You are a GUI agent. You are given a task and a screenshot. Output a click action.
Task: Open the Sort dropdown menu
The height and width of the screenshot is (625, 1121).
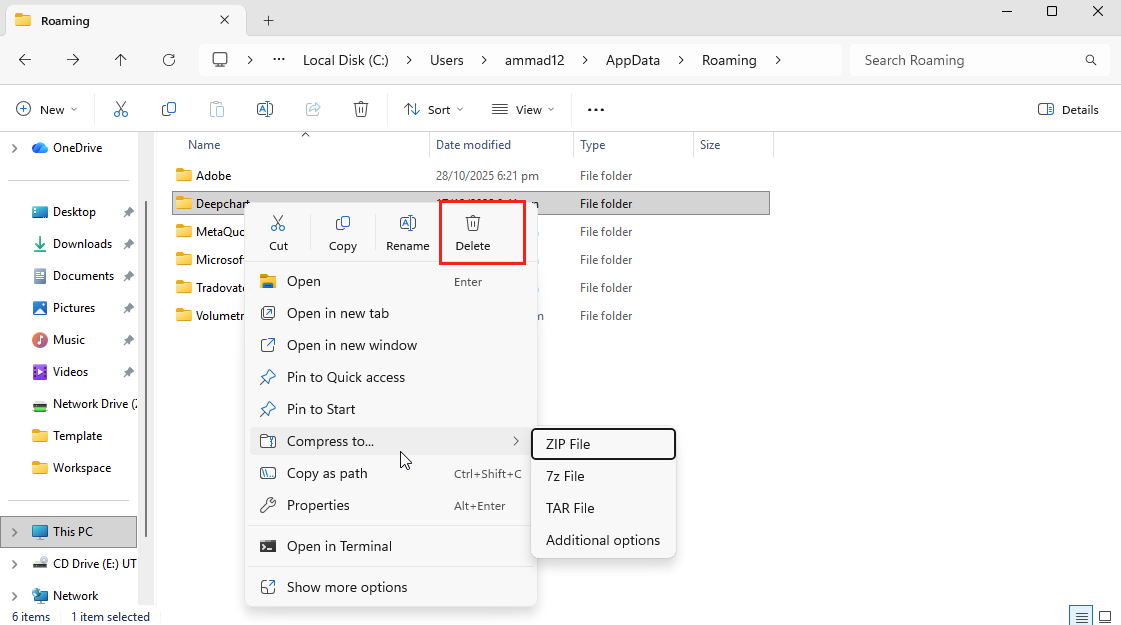pyautogui.click(x=434, y=109)
